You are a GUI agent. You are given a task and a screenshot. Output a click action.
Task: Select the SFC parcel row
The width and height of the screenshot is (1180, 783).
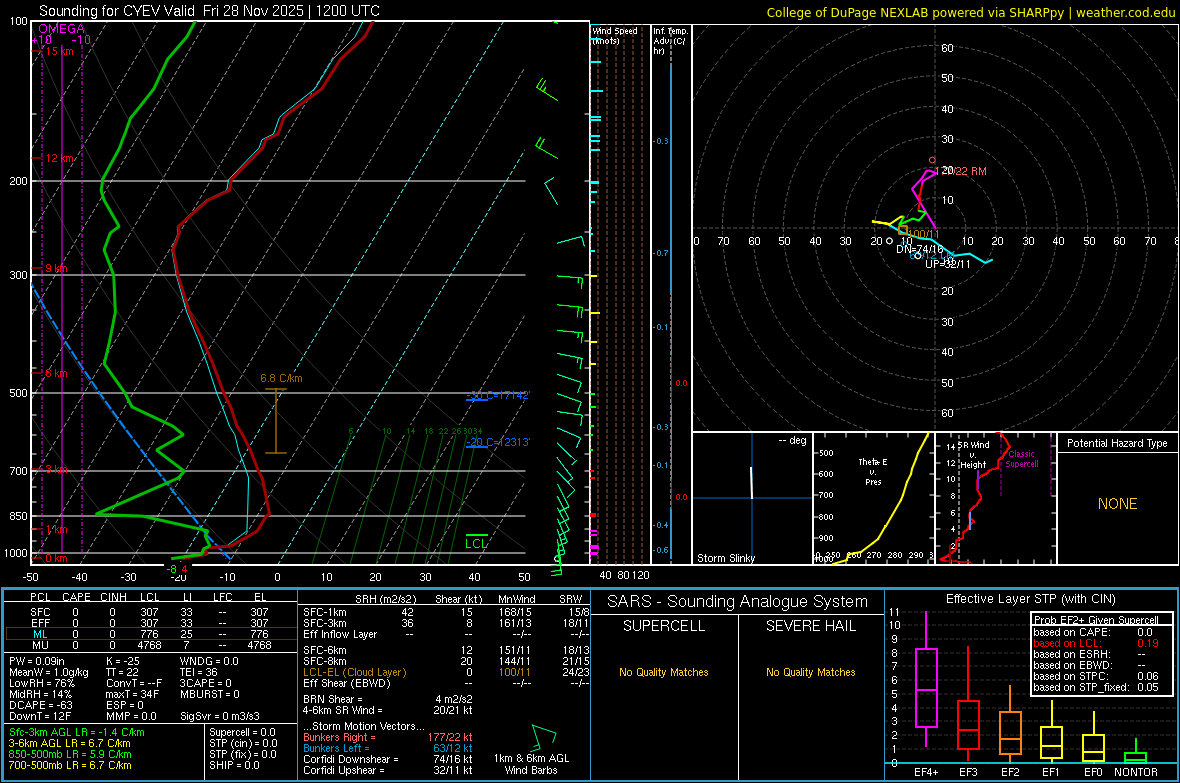point(151,612)
